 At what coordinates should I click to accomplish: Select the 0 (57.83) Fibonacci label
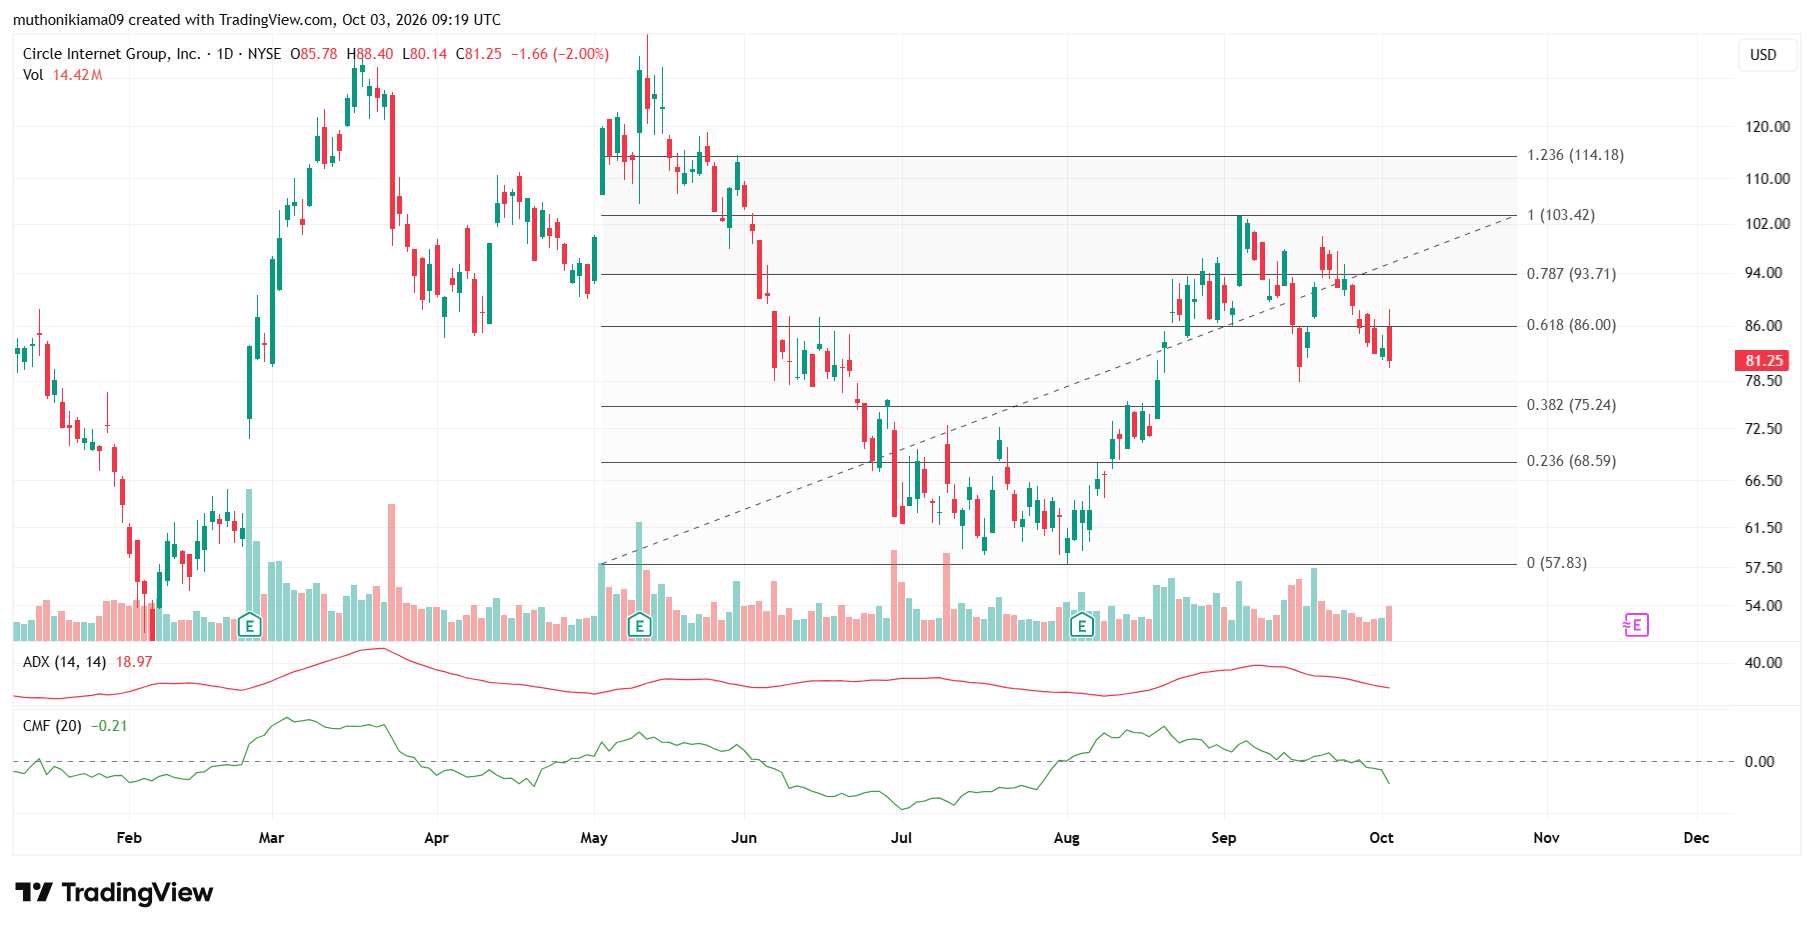(1556, 563)
